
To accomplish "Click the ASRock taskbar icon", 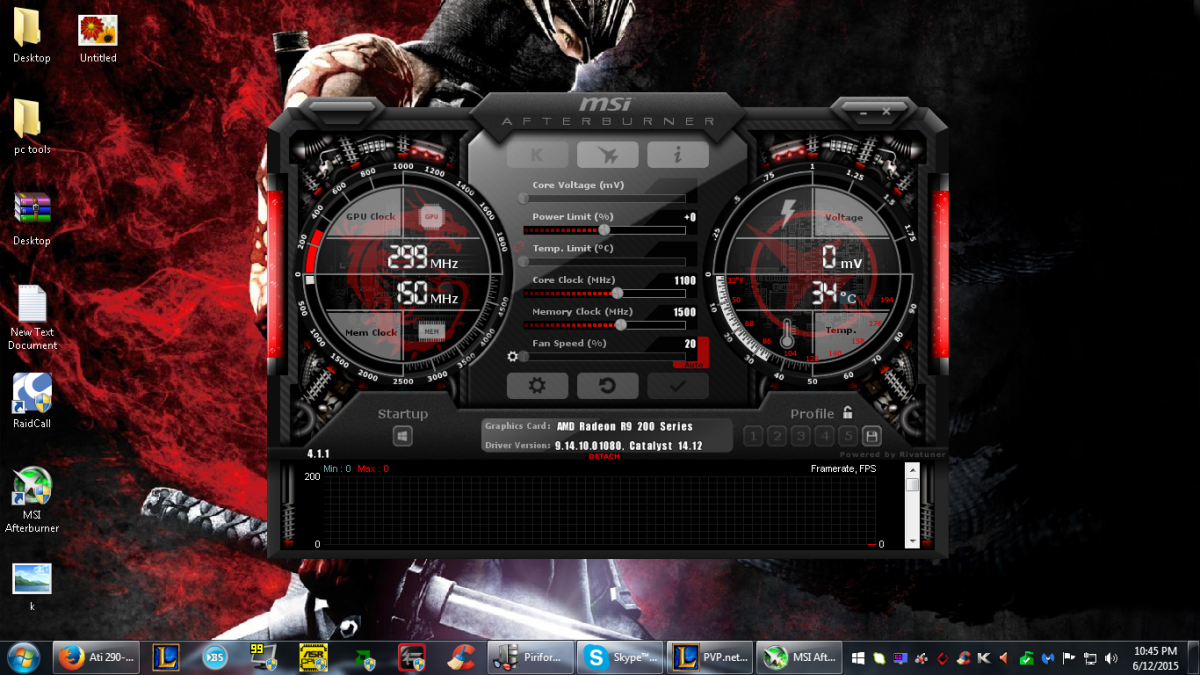I will pos(314,657).
